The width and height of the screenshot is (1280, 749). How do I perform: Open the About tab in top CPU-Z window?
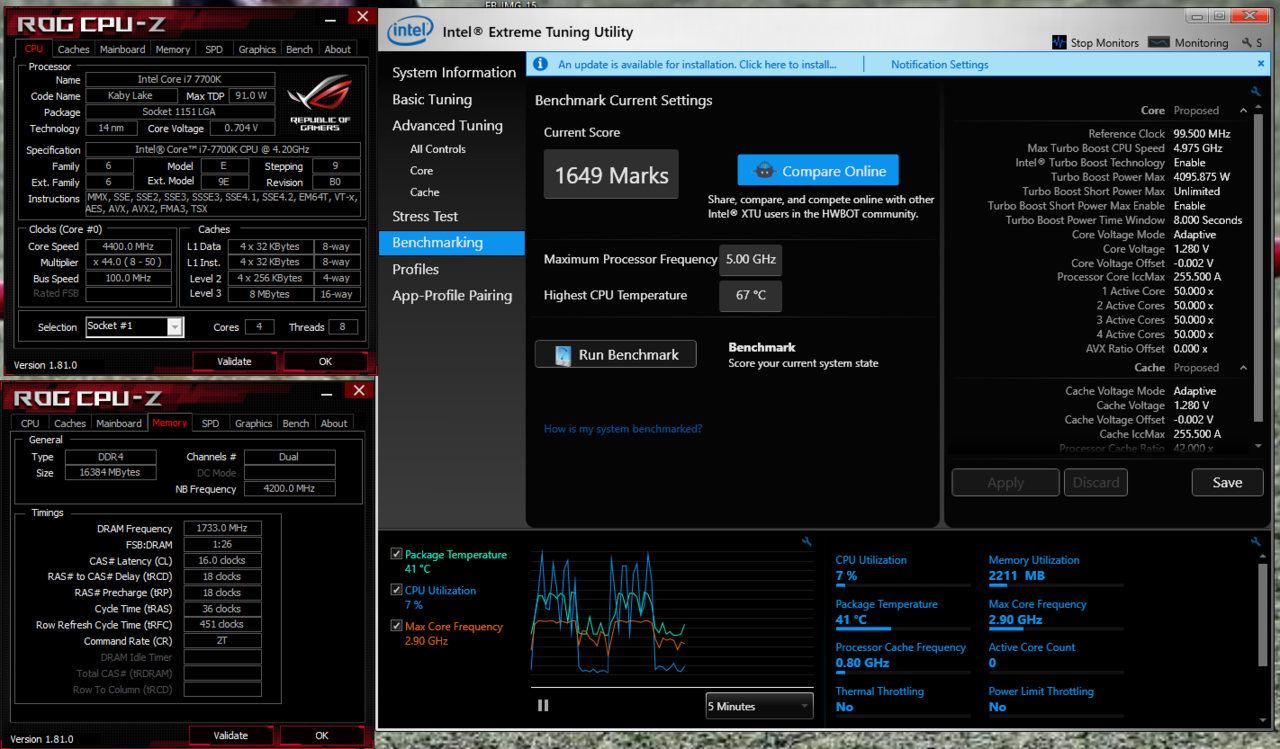(x=338, y=49)
